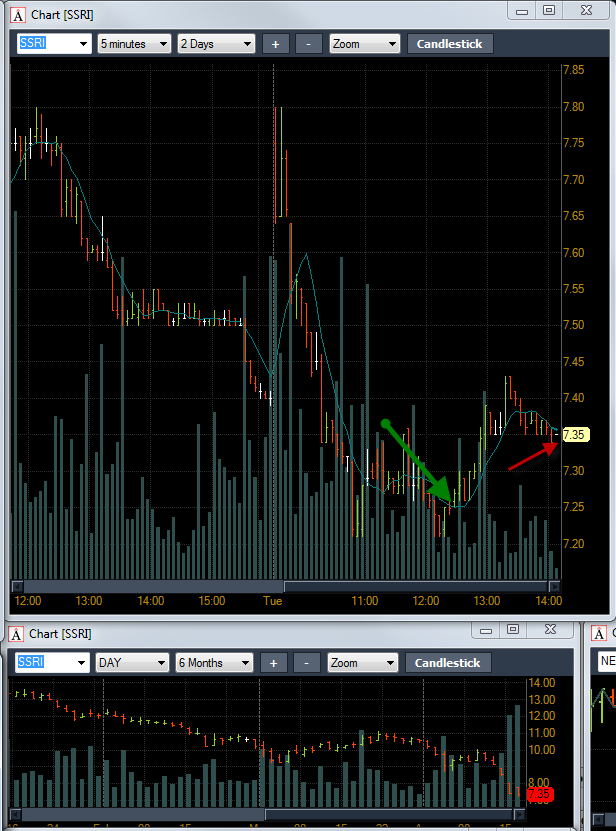Click plus button in upper chart toolbar
616x831 pixels.
pyautogui.click(x=276, y=44)
